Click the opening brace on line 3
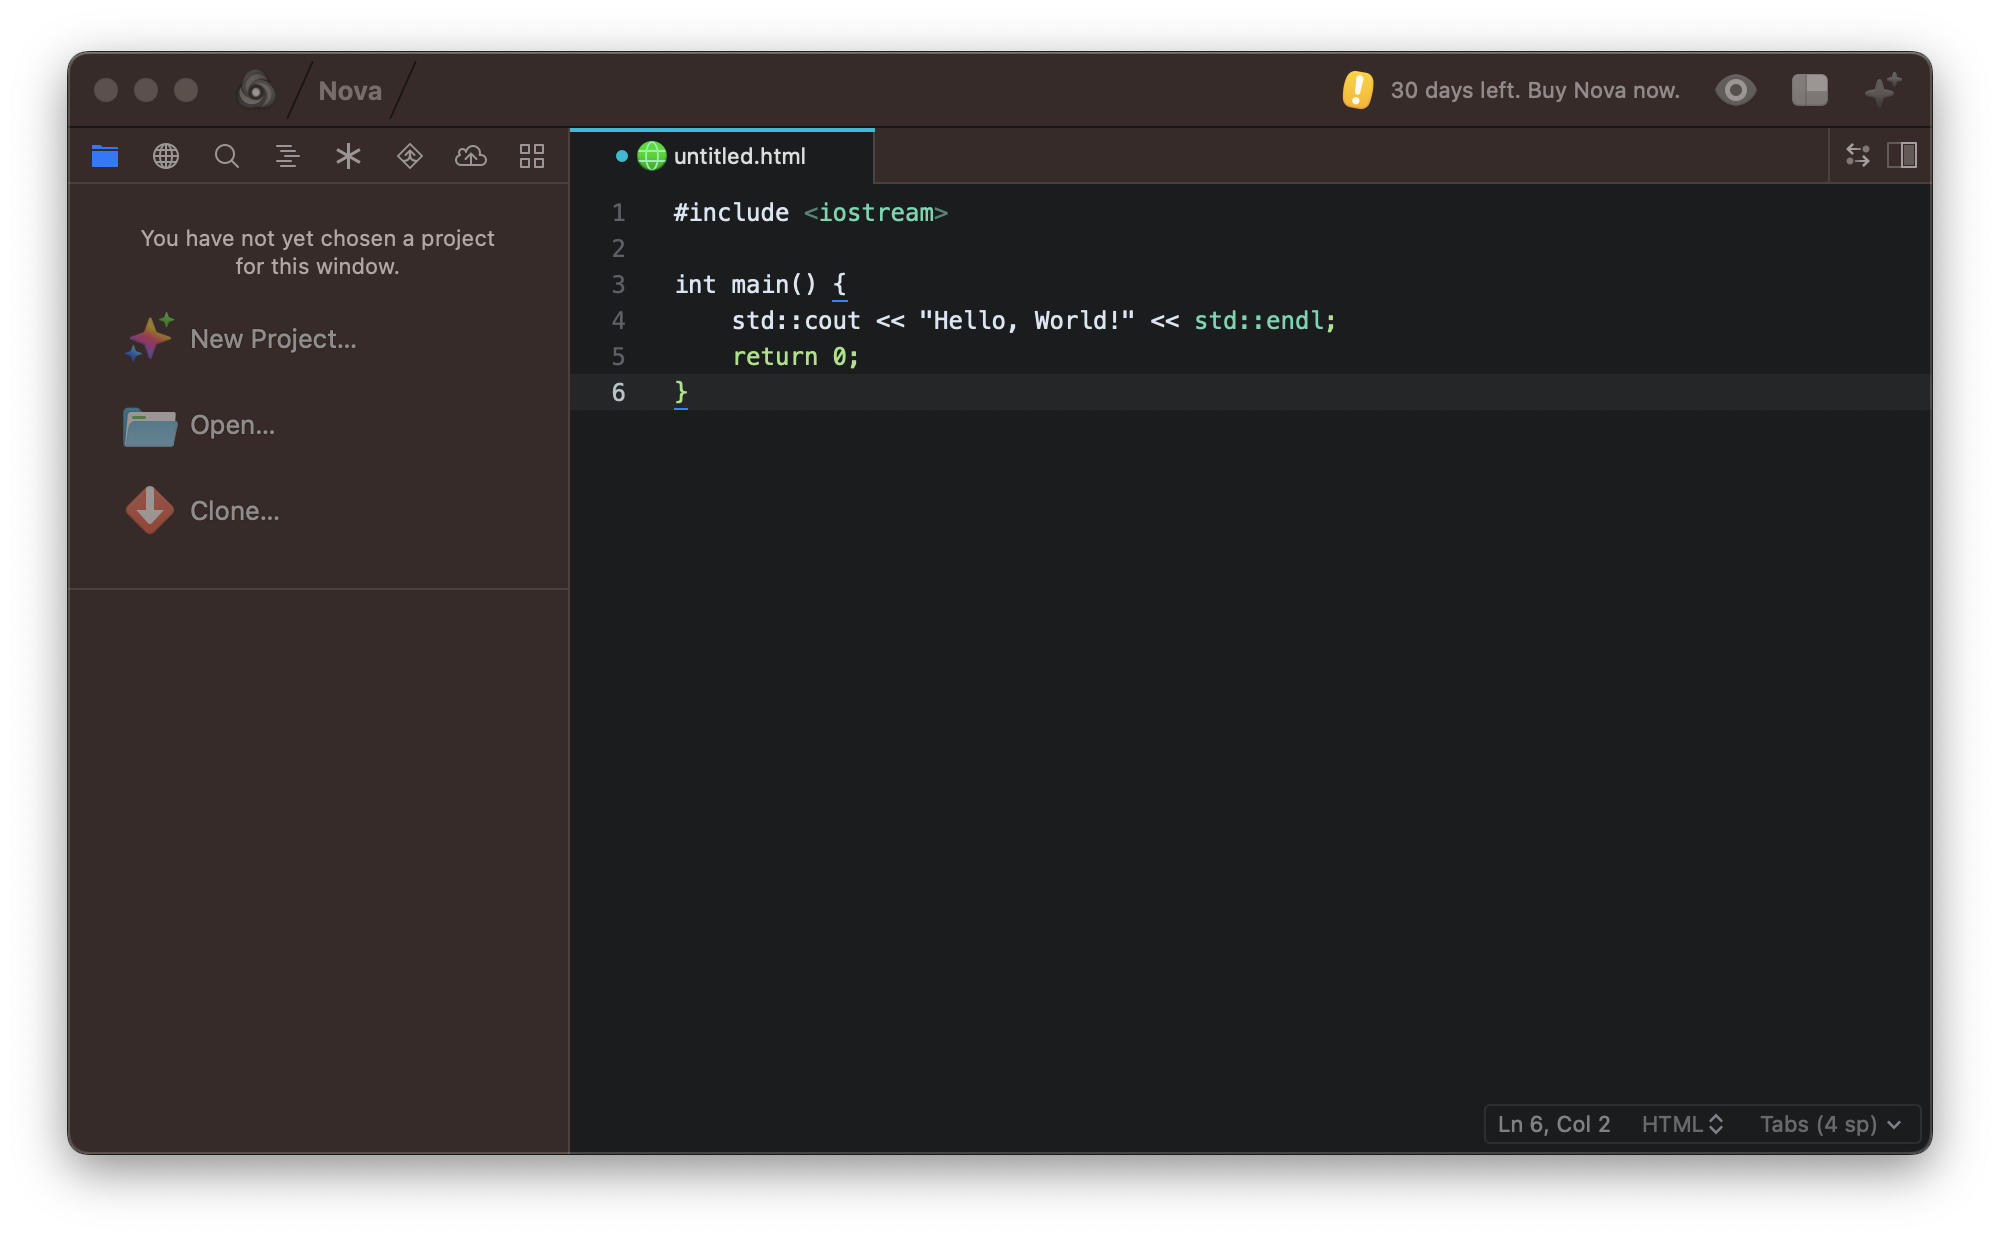The width and height of the screenshot is (2000, 1238). [x=840, y=285]
